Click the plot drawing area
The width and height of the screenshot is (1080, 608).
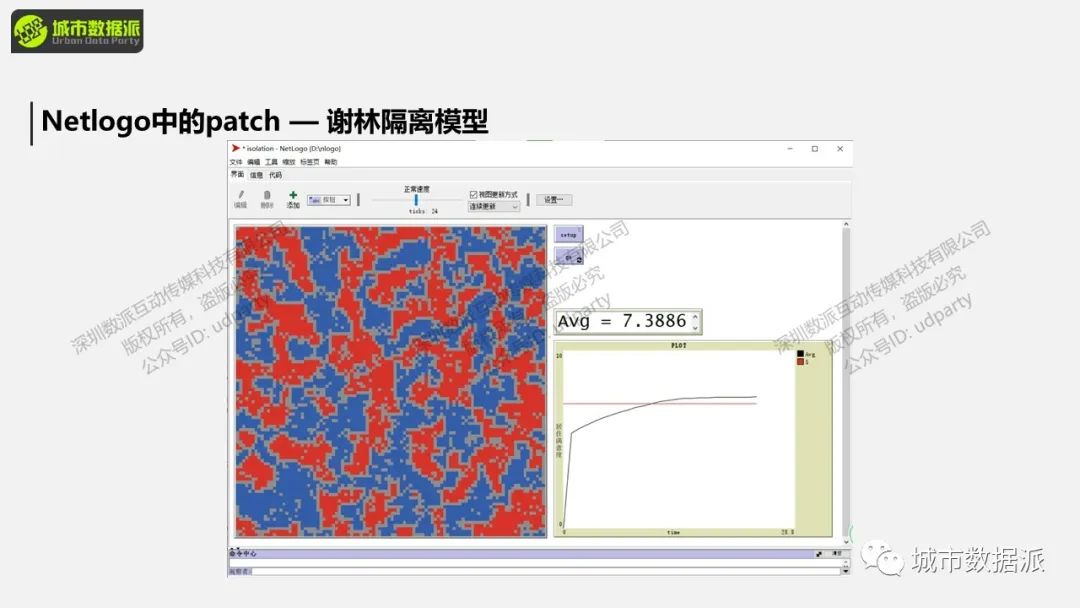(678, 439)
